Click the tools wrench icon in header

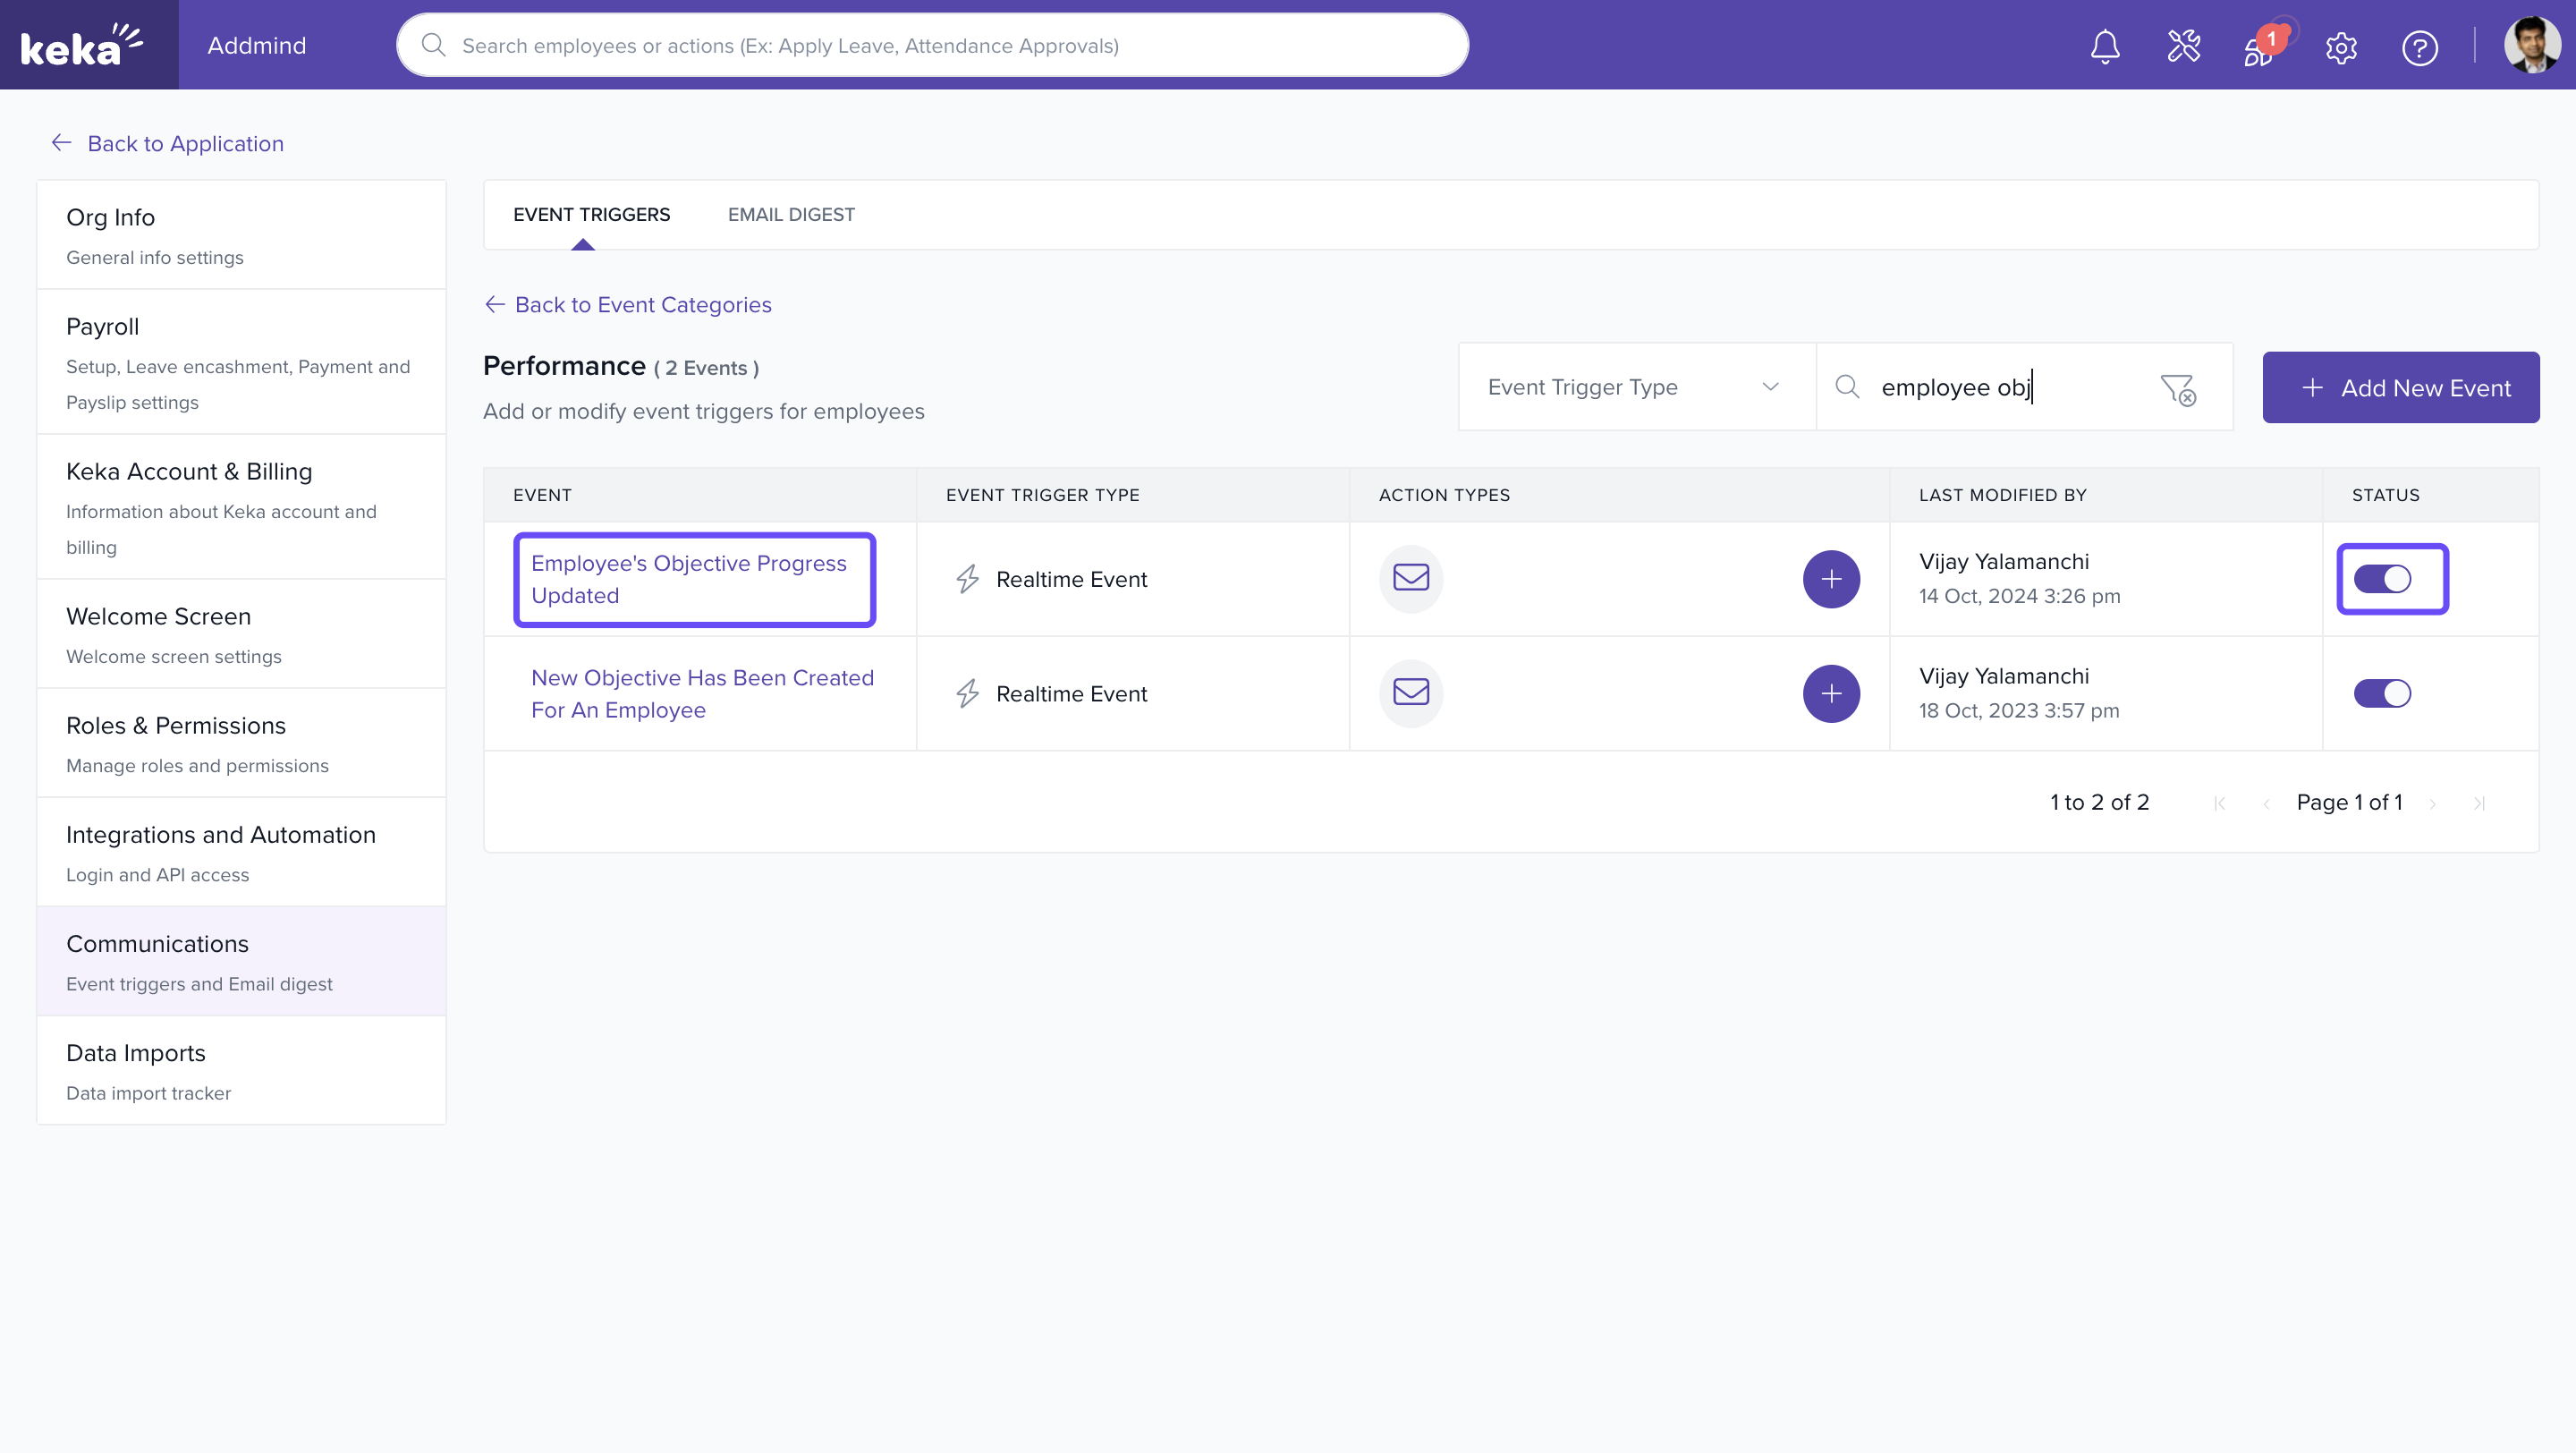[x=2183, y=46]
